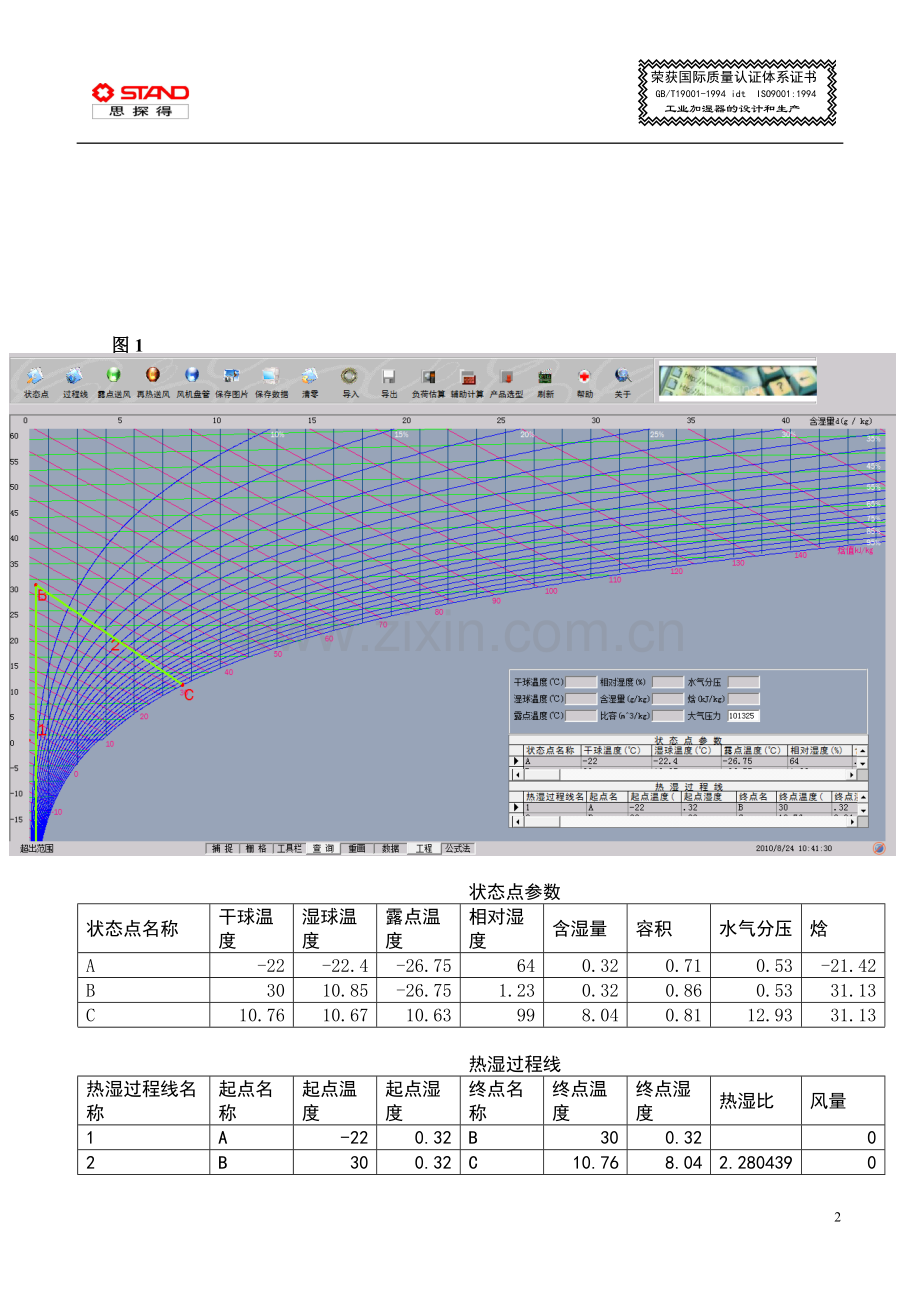The image size is (920, 1302).
Task: Toggle the 捕捉 snap button
Action: click(222, 848)
